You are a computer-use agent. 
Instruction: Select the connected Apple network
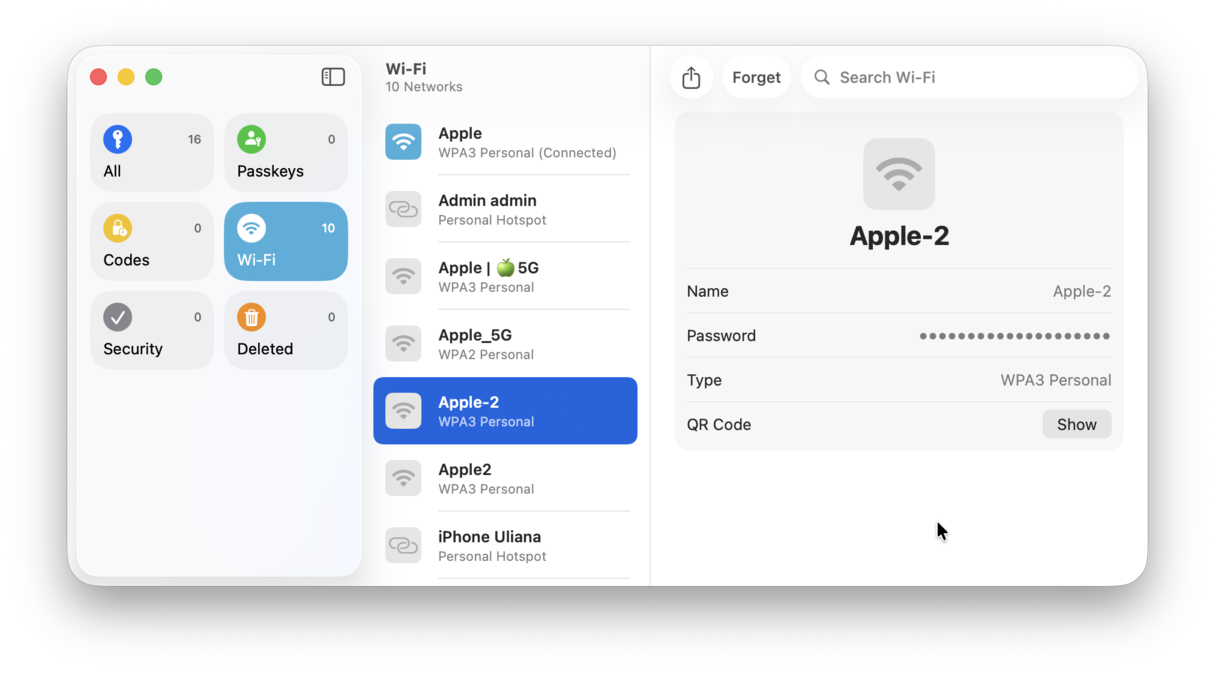pos(505,142)
